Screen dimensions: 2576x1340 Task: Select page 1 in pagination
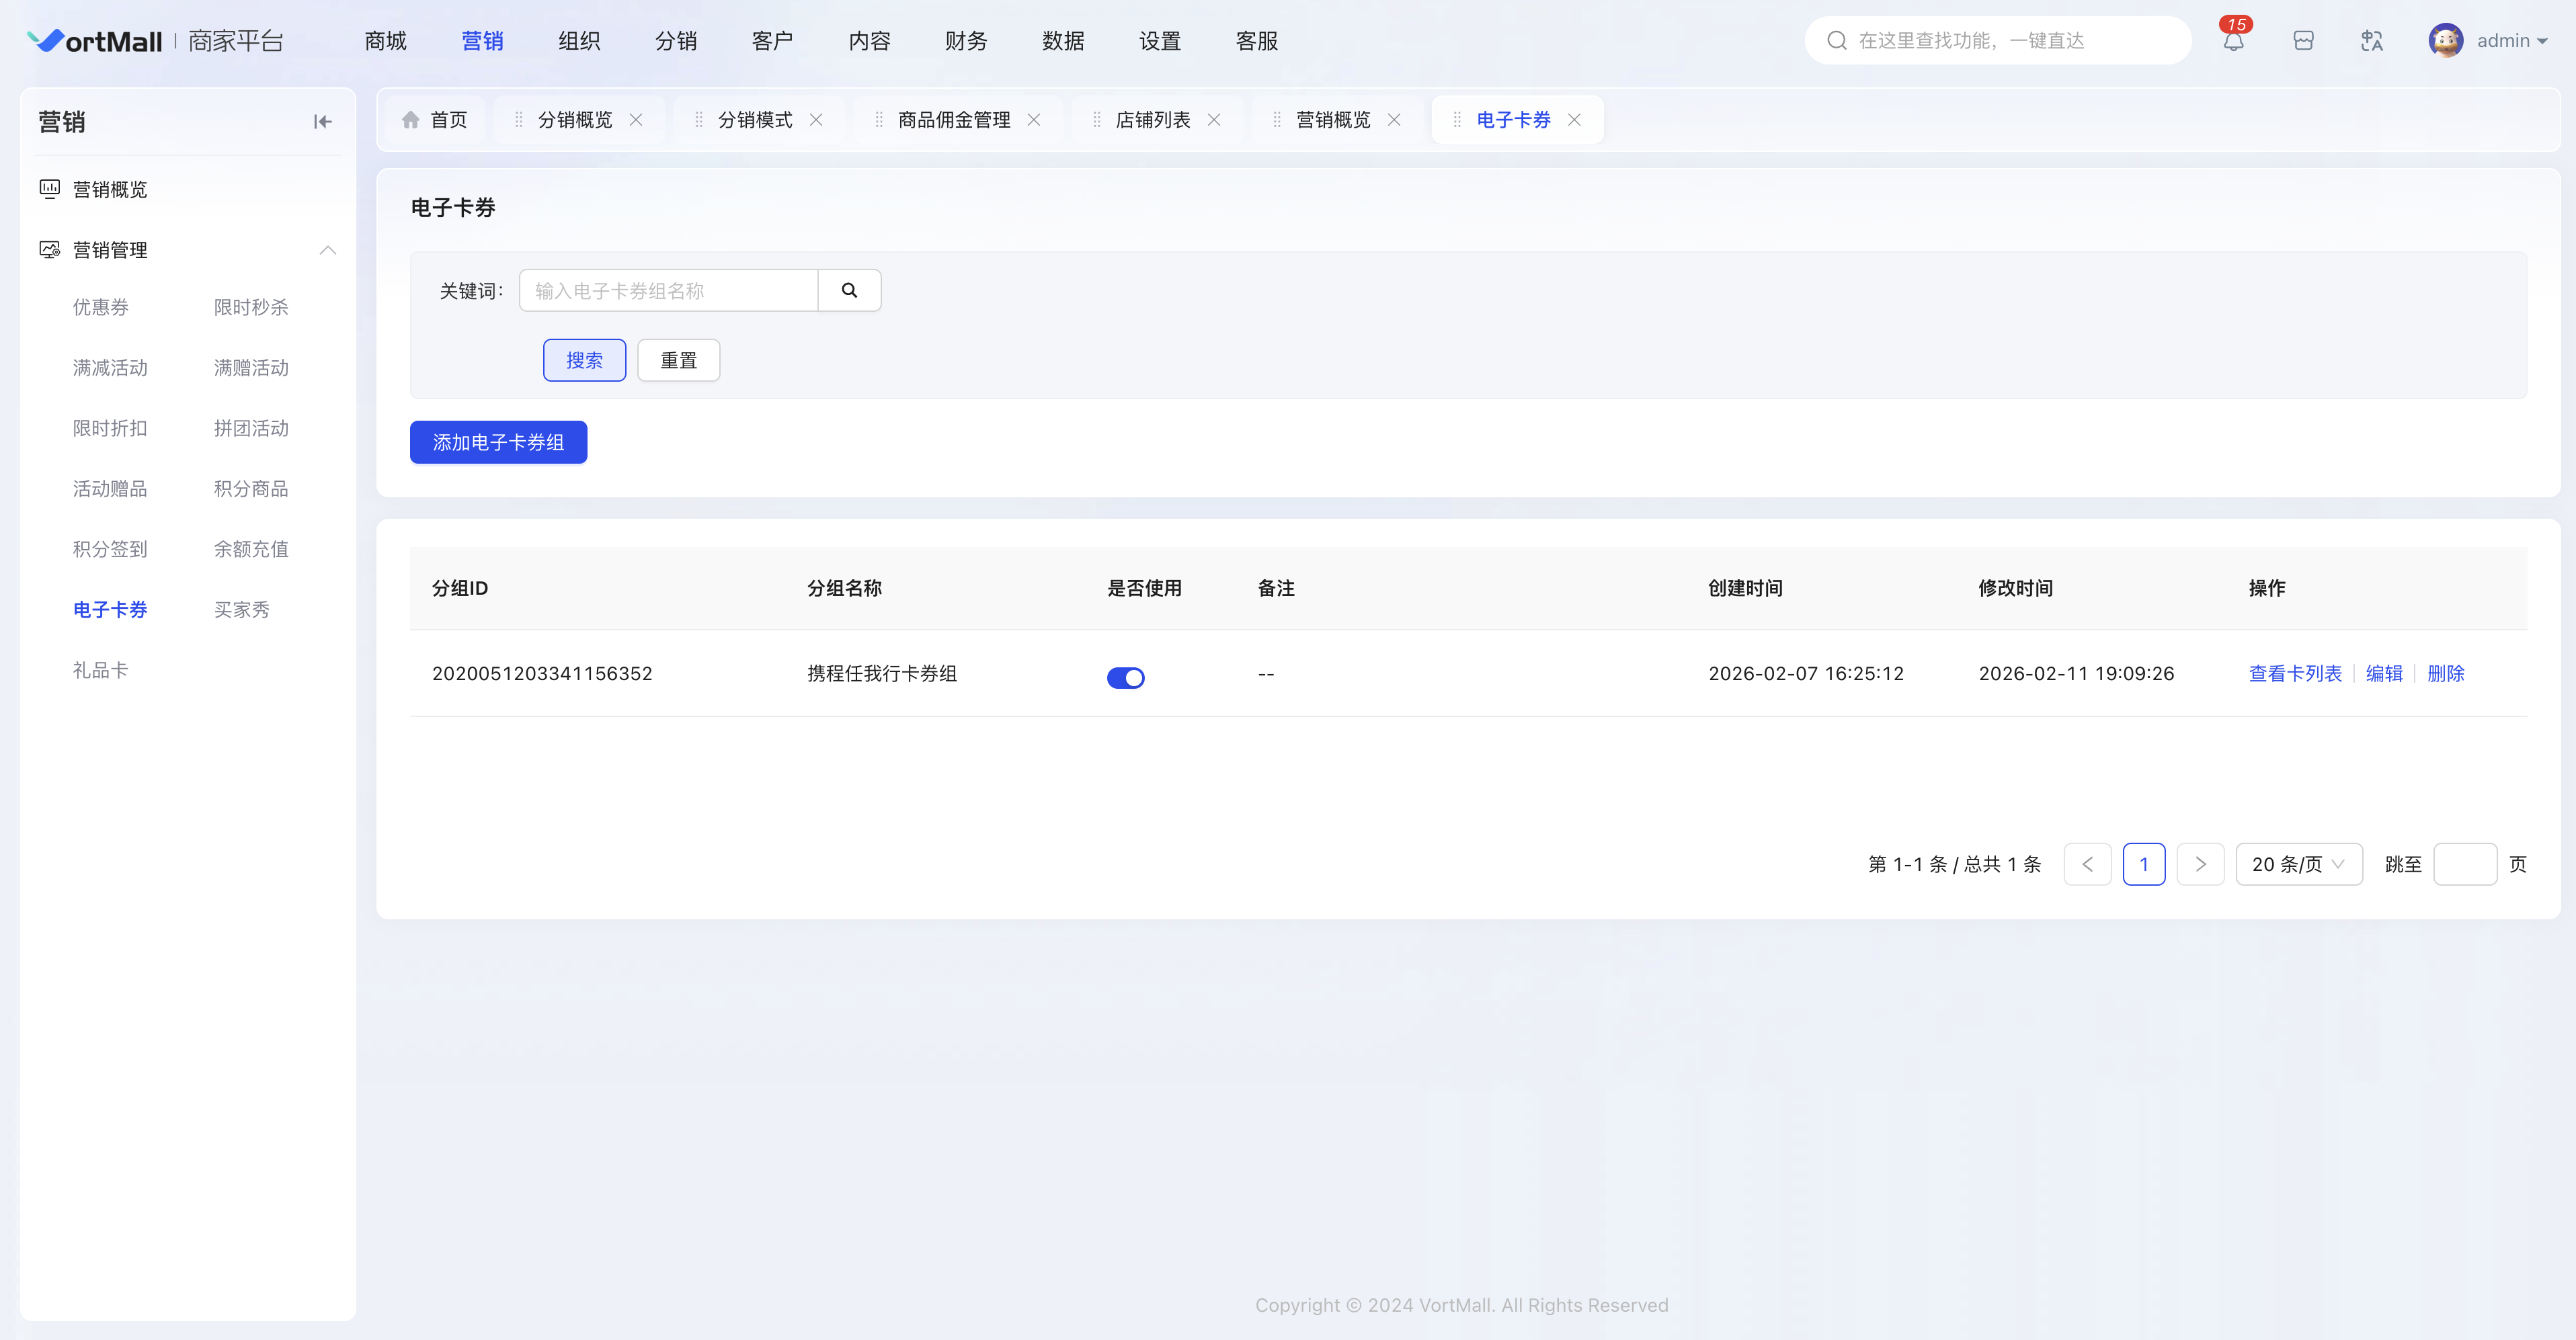pos(2144,864)
